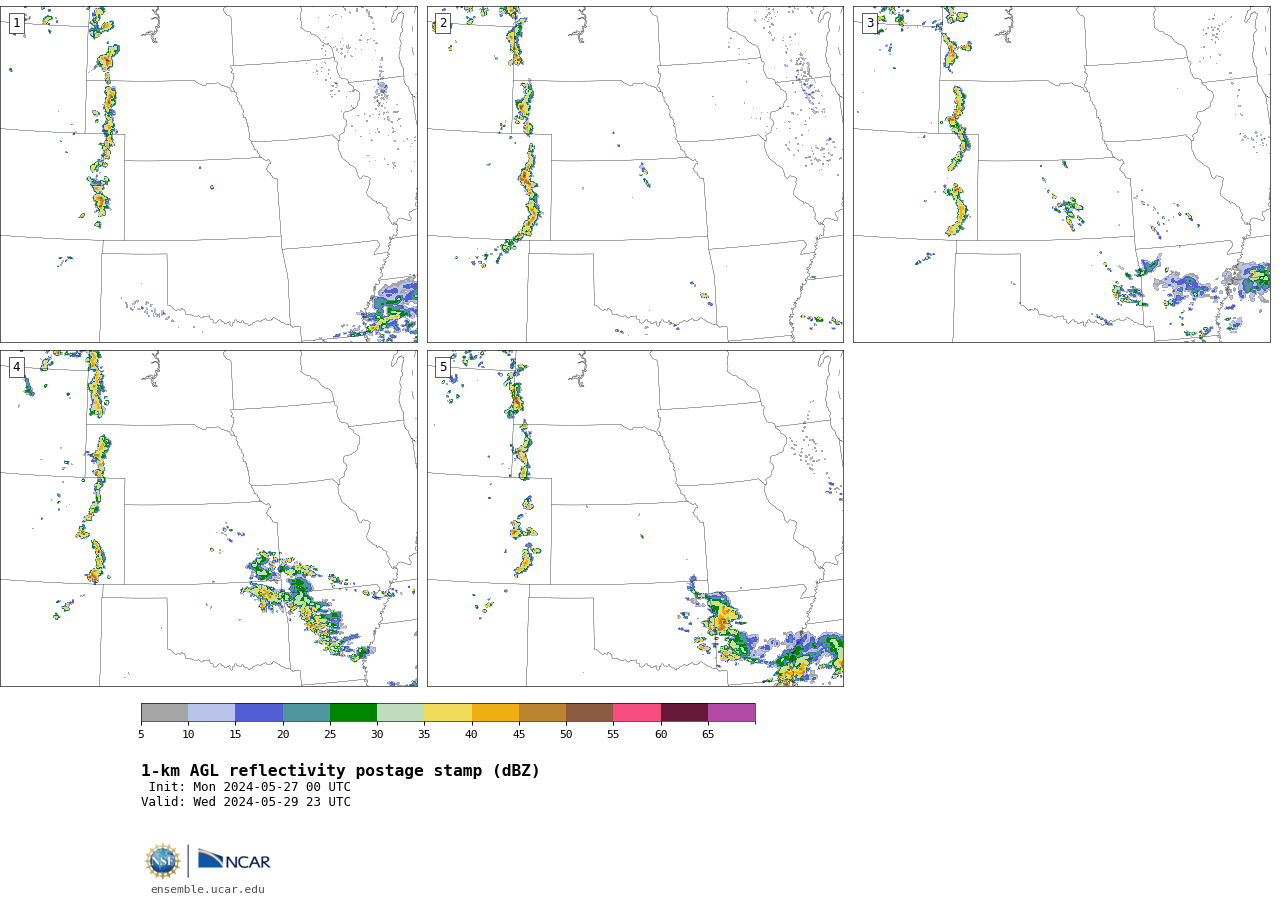This screenshot has height=901, width=1280.
Task: Open ensemble member 4 reflectivity map
Action: (209, 518)
